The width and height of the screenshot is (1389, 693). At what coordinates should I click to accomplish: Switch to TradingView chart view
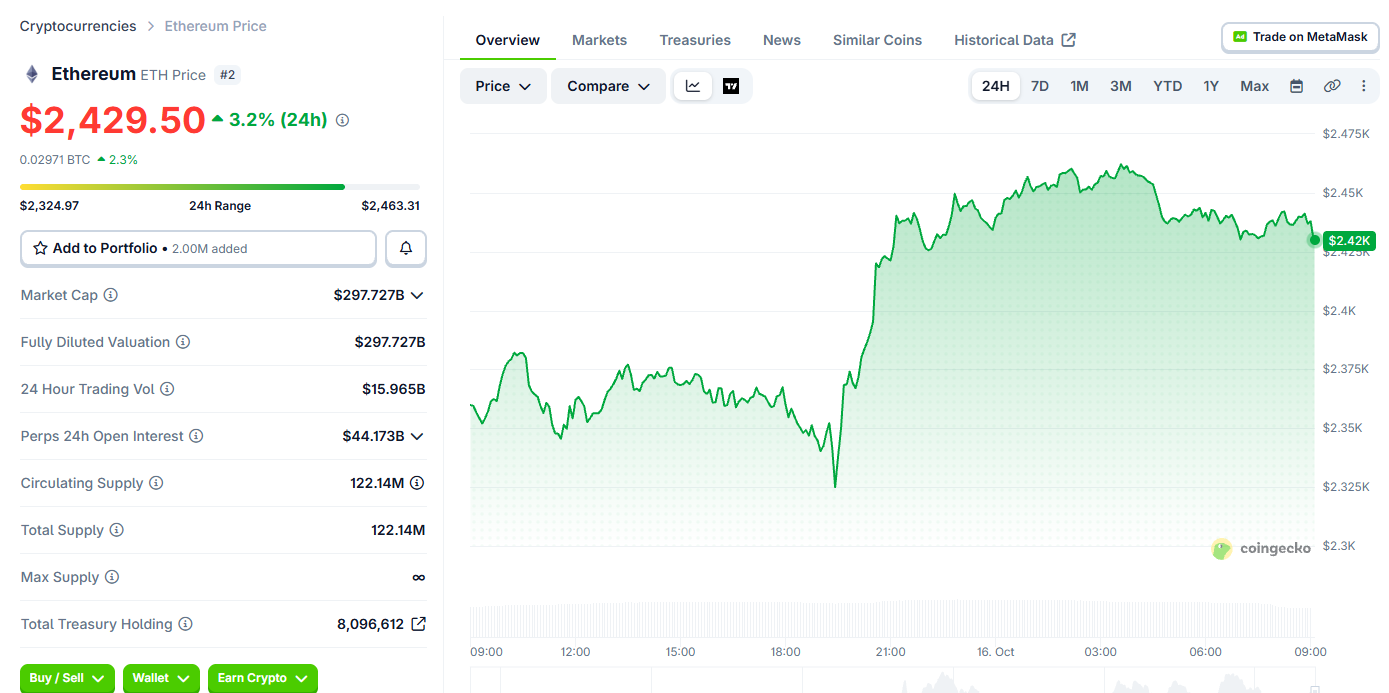(x=731, y=86)
